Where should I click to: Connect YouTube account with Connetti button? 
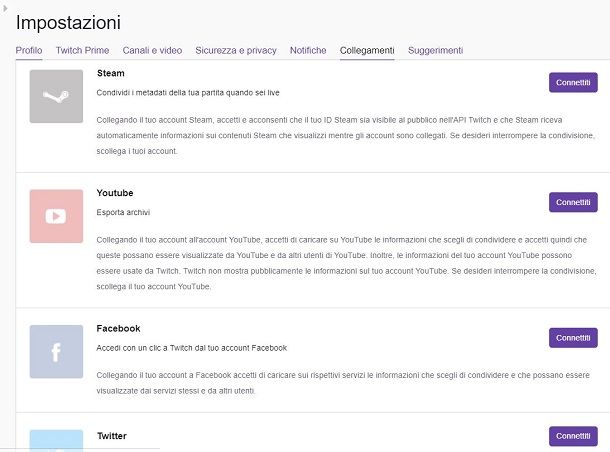(x=573, y=202)
